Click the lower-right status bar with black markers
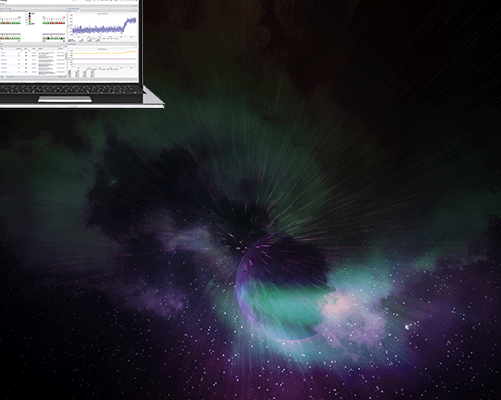The image size is (501, 400). 53,38
